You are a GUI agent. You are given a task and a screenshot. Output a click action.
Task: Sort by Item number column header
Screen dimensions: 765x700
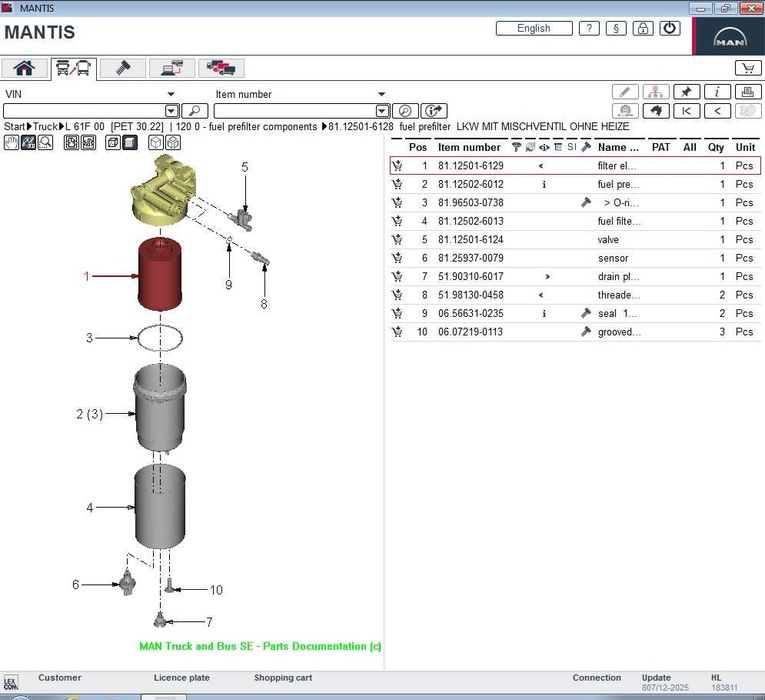click(x=469, y=147)
